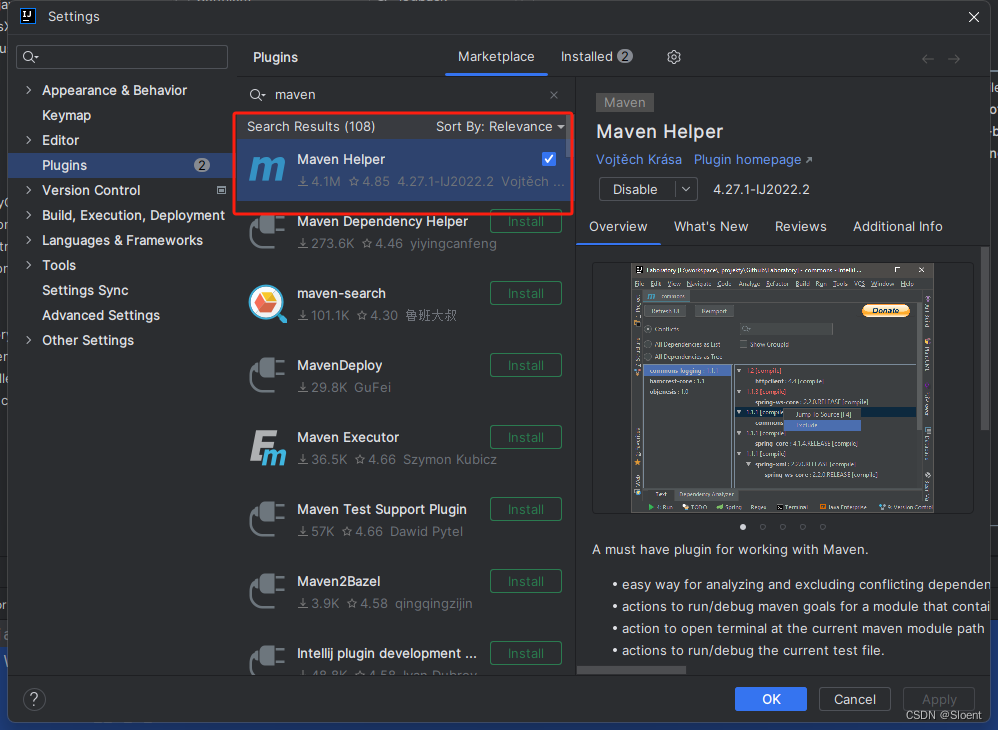
Task: Click the maven-search plugin icon
Action: tap(267, 303)
